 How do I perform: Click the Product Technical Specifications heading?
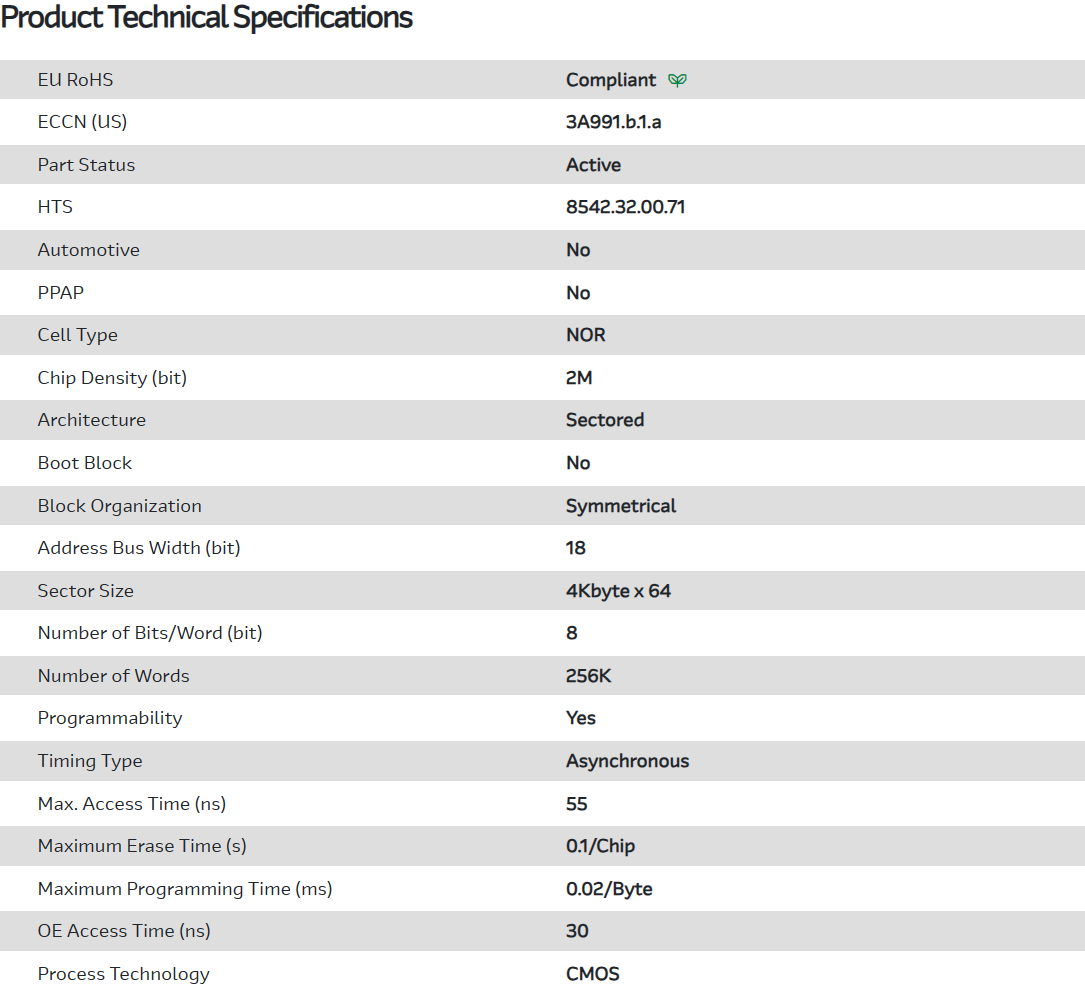pos(207,18)
